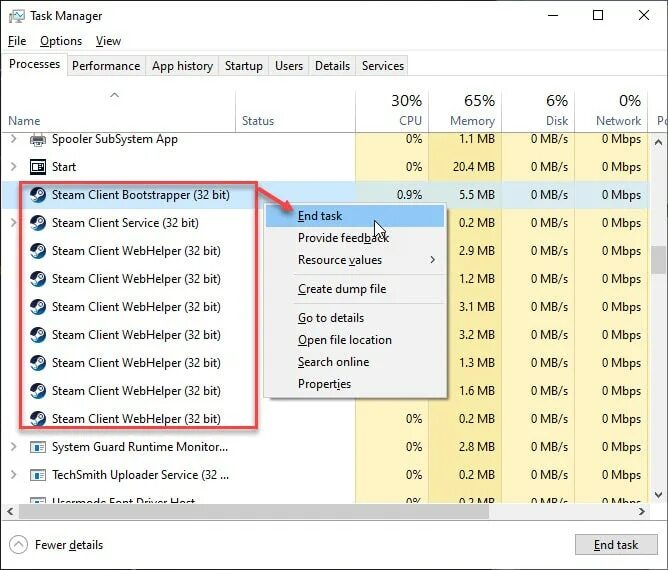Select the Processes tab
This screenshot has height=570, width=668.
[35, 64]
